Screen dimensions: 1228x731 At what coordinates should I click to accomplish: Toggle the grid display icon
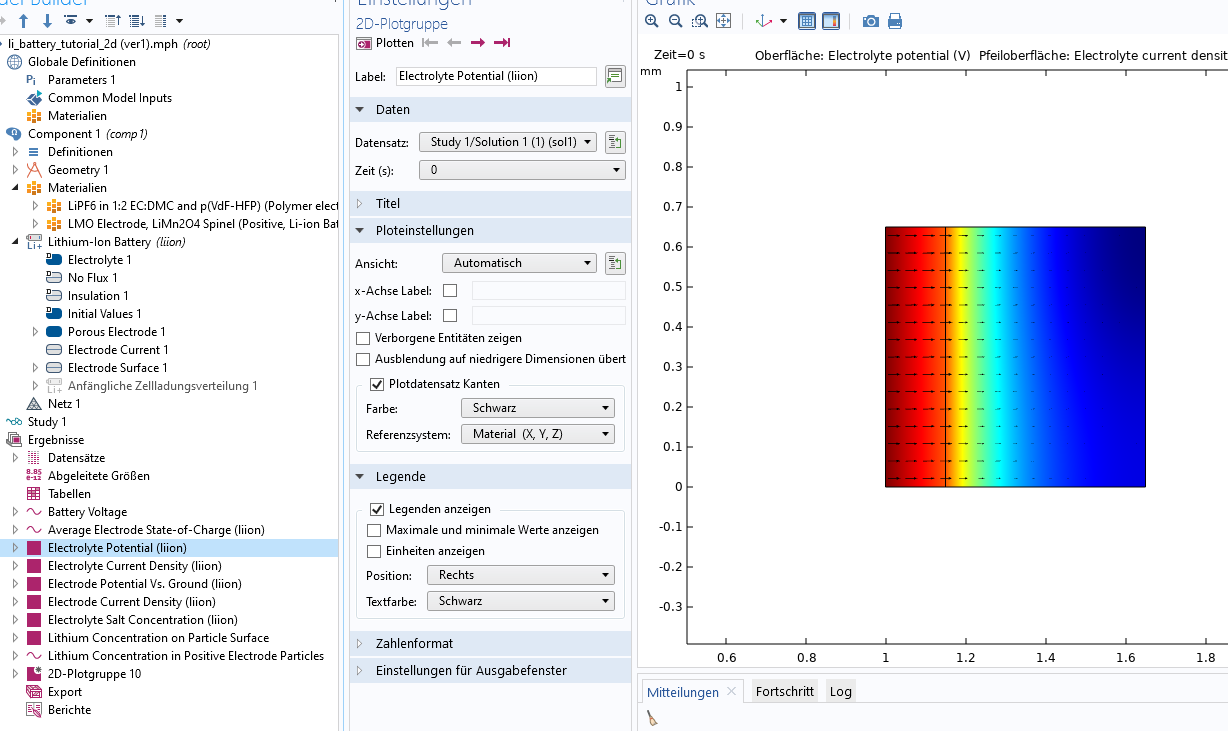tap(807, 21)
